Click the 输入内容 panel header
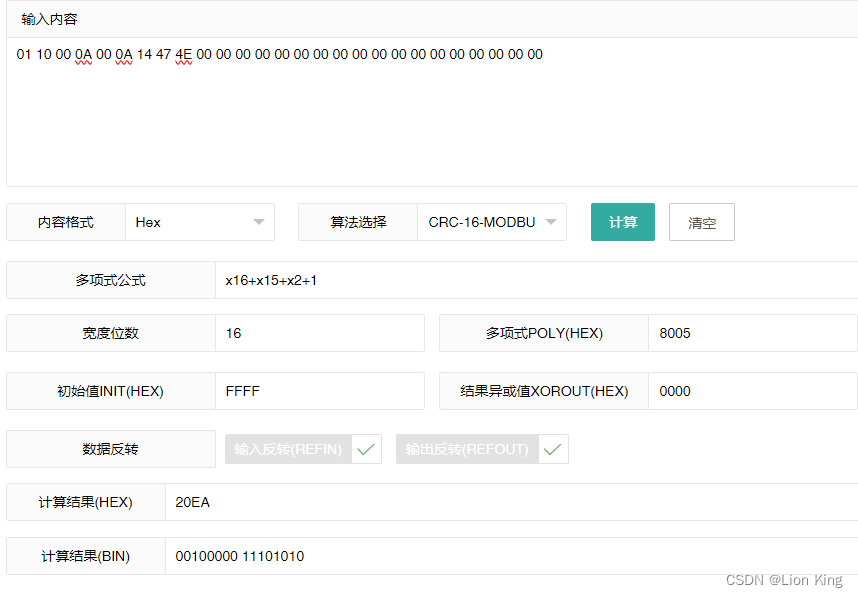The width and height of the screenshot is (858, 597). coord(46,19)
